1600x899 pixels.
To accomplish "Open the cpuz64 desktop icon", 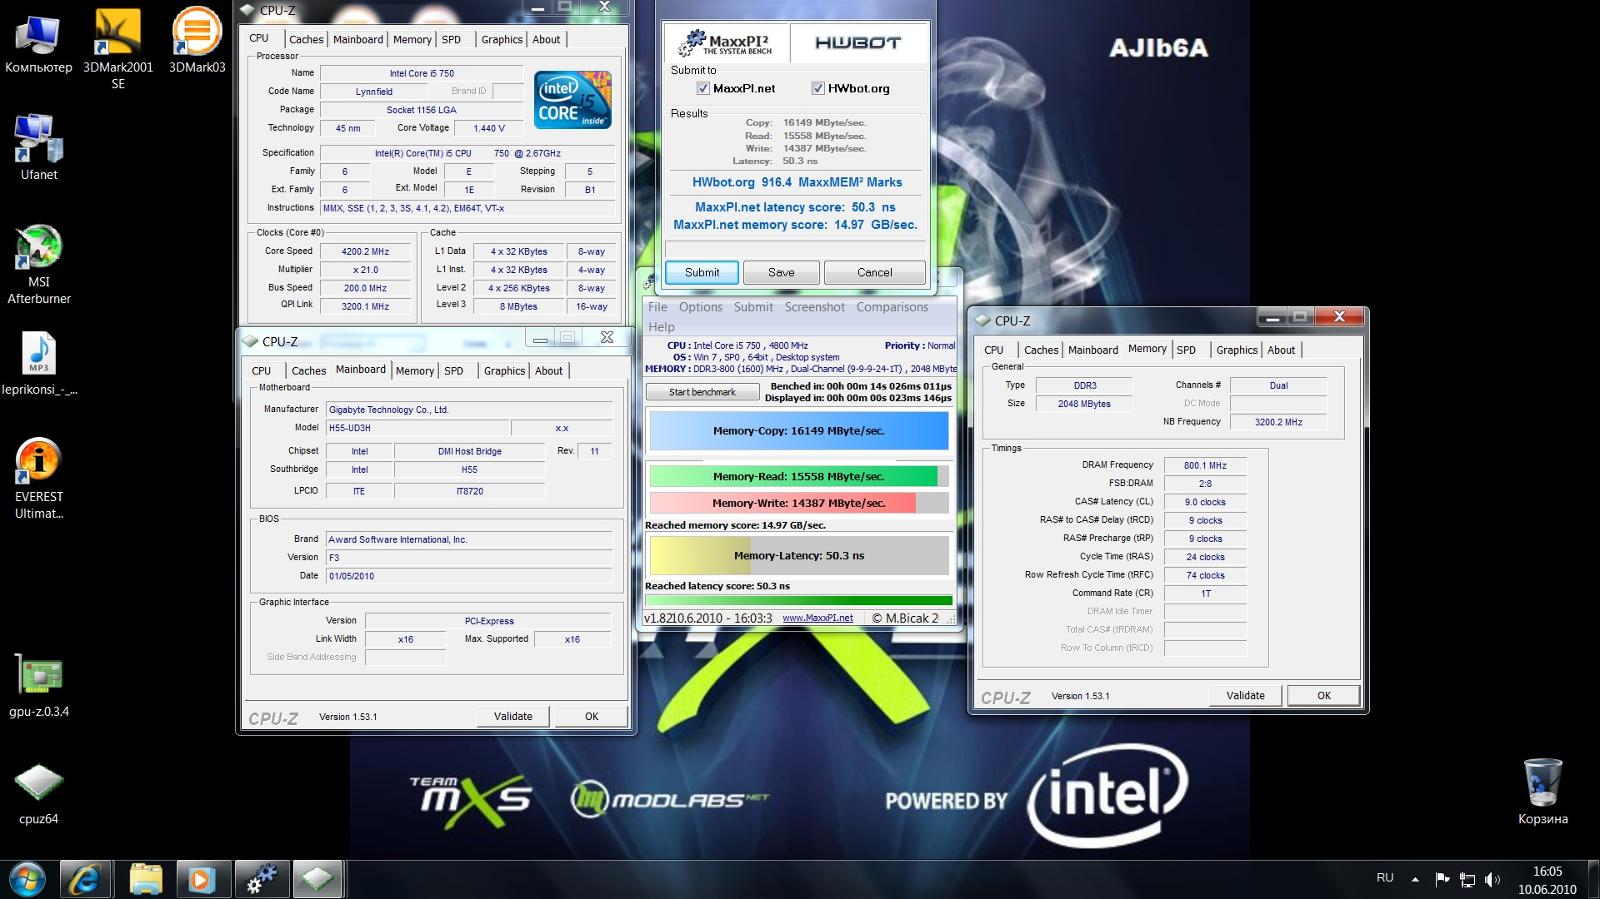I will pos(39,794).
